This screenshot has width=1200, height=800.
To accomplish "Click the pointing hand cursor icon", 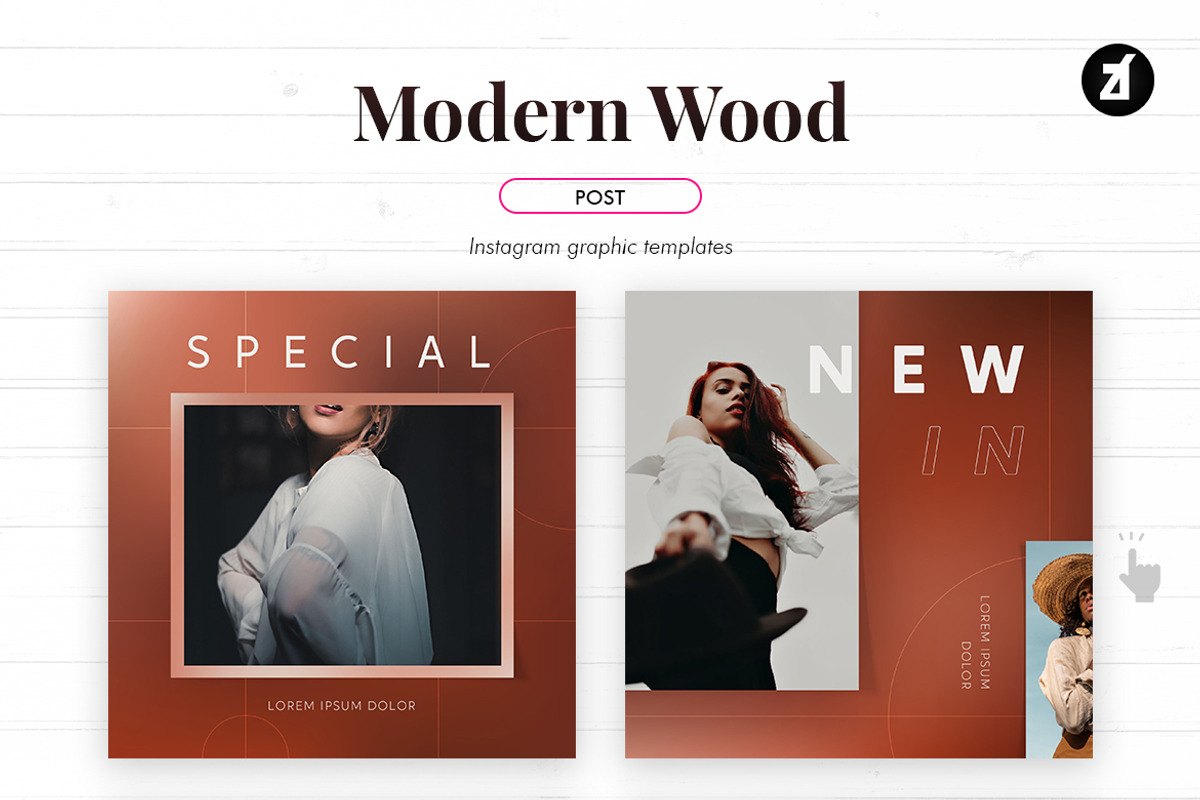I will pyautogui.click(x=1138, y=567).
